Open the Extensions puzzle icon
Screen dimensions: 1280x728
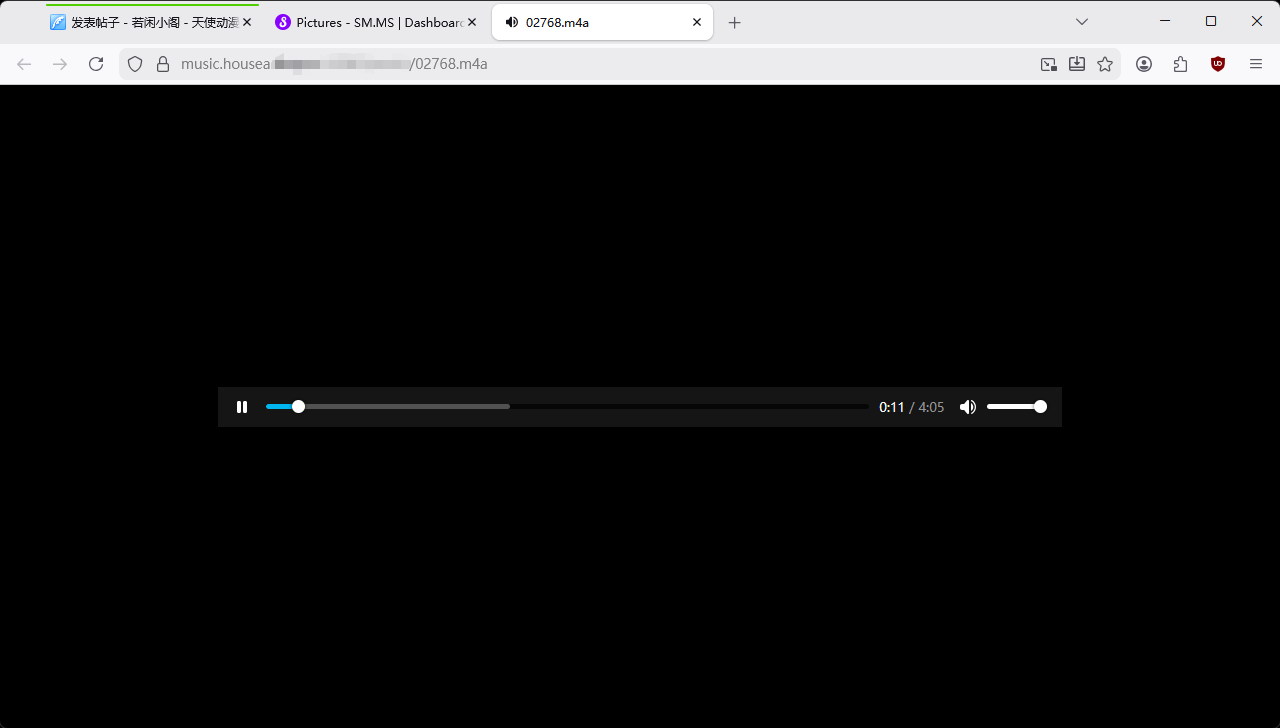[x=1181, y=64]
